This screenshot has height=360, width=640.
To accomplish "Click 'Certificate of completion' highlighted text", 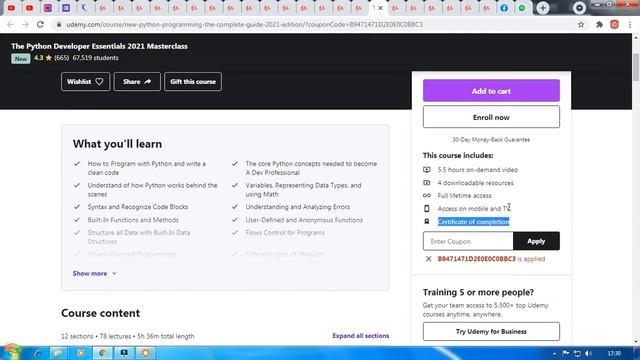I will pos(473,222).
